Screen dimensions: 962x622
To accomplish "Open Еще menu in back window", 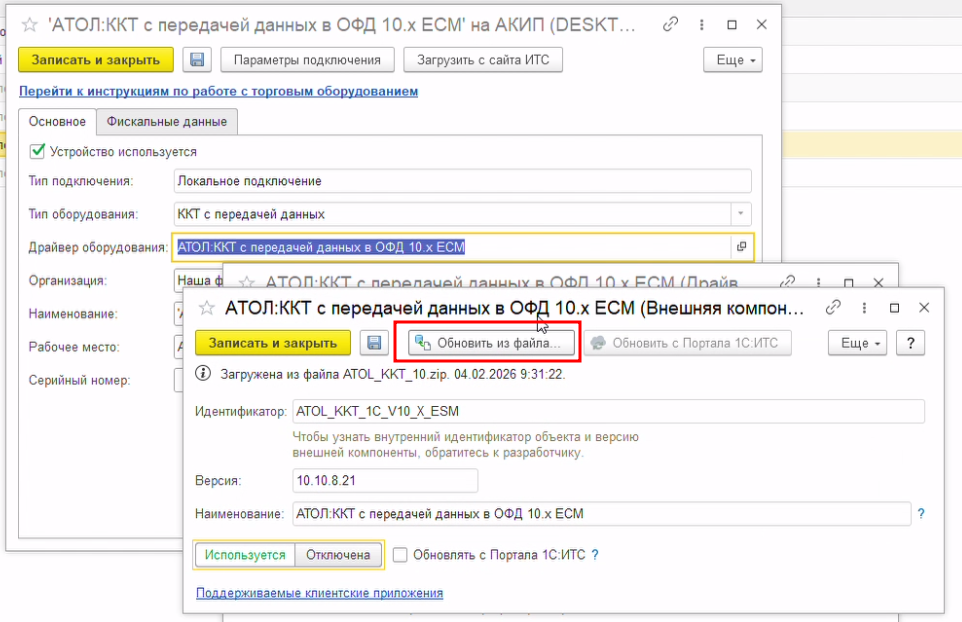I will pos(733,60).
